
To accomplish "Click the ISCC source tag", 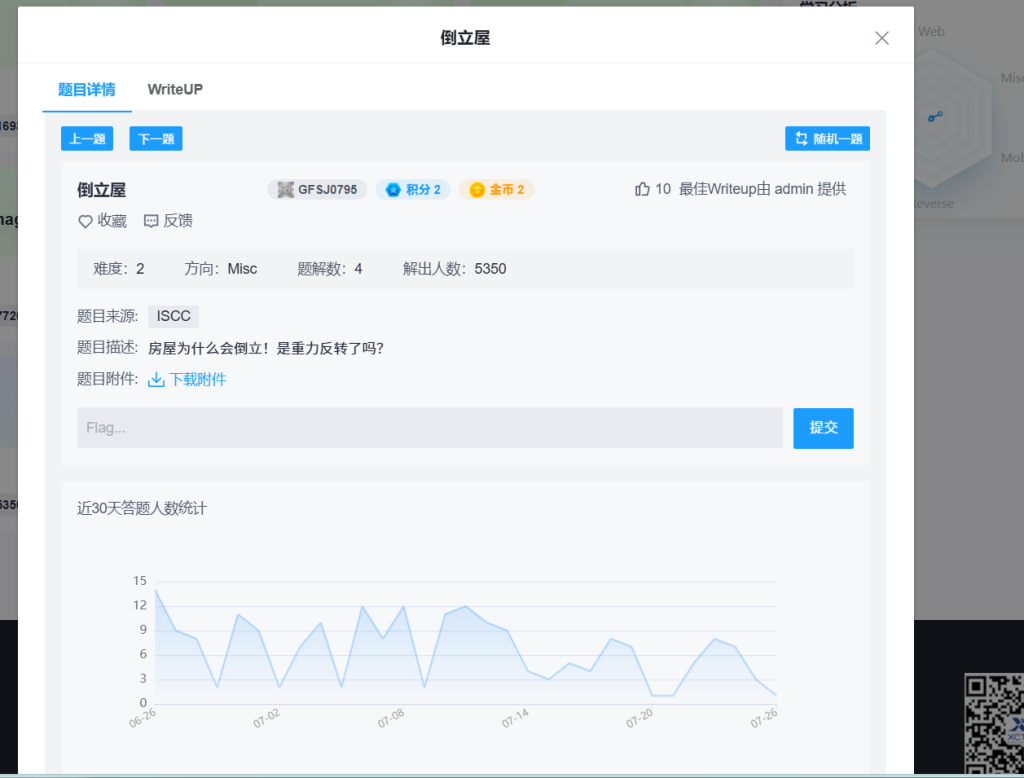I will point(173,316).
